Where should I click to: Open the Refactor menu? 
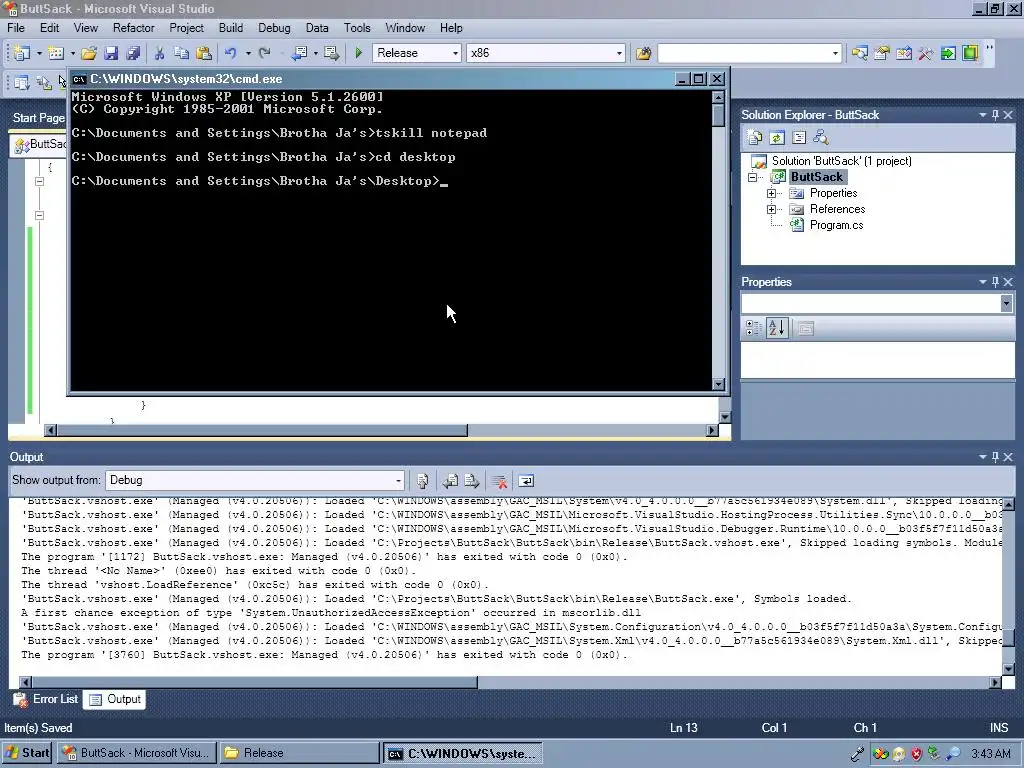pyautogui.click(x=134, y=28)
